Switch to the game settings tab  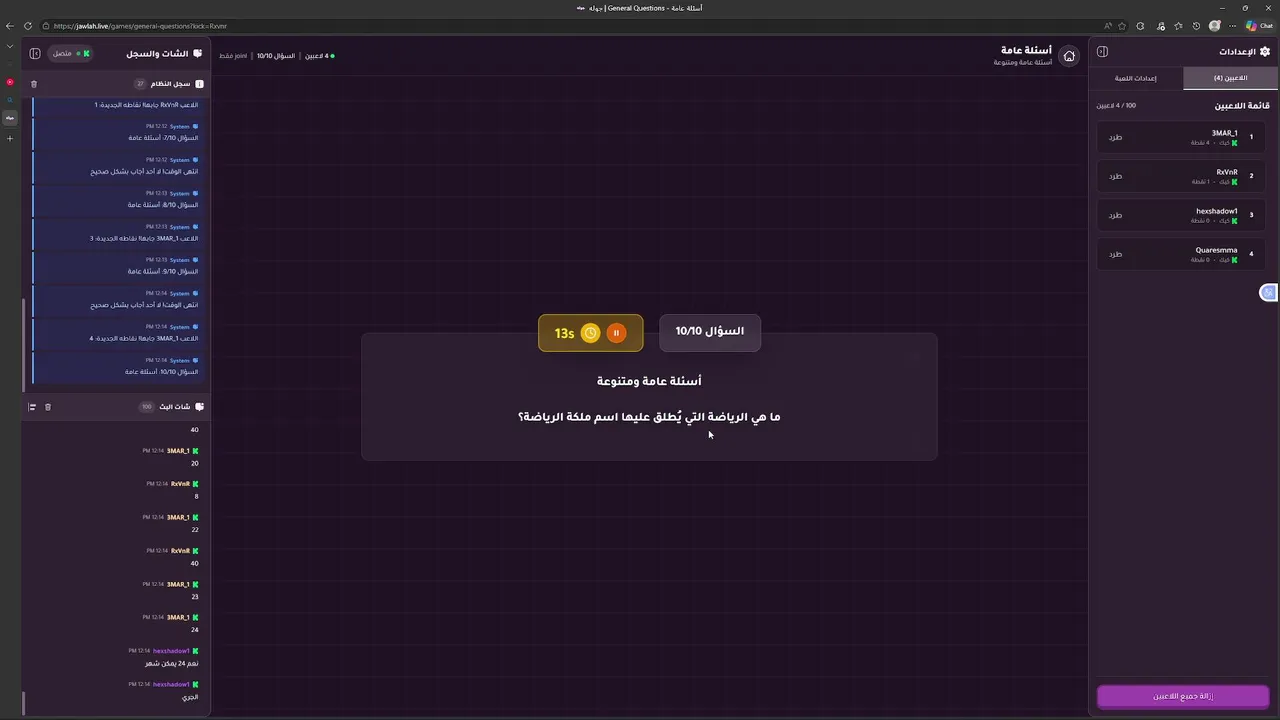tap(1136, 78)
